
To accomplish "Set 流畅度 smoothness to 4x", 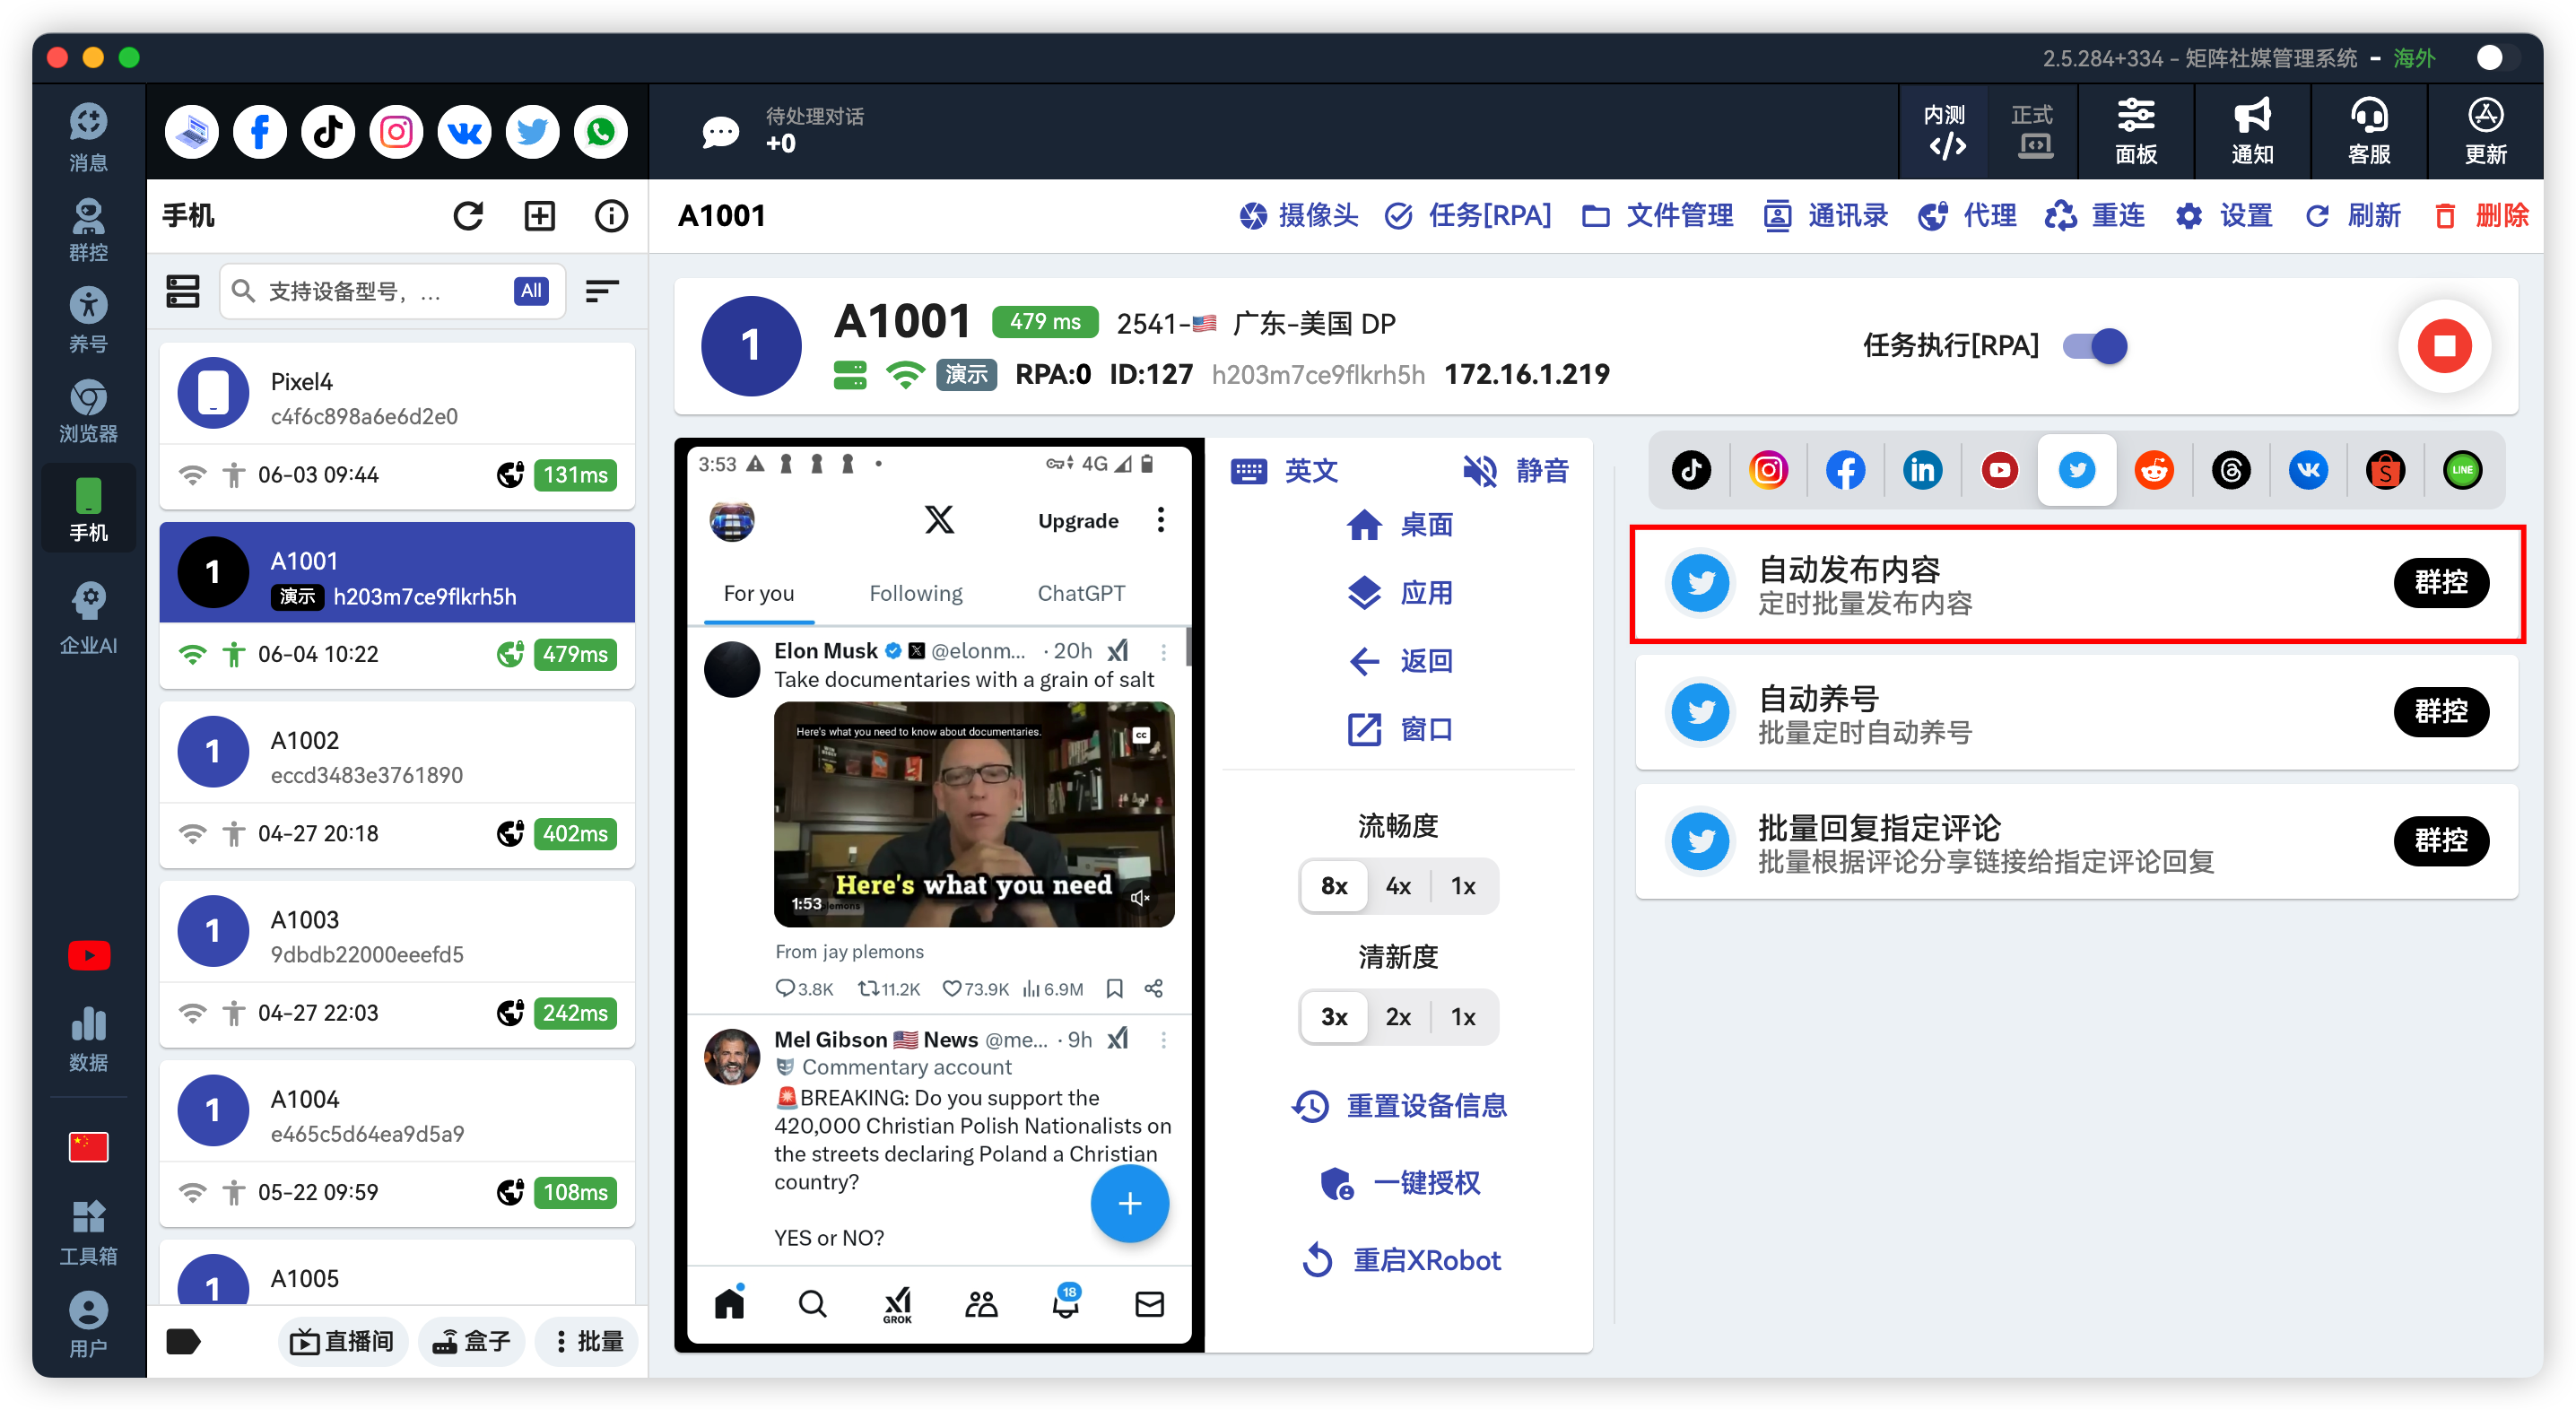I will click(x=1397, y=885).
